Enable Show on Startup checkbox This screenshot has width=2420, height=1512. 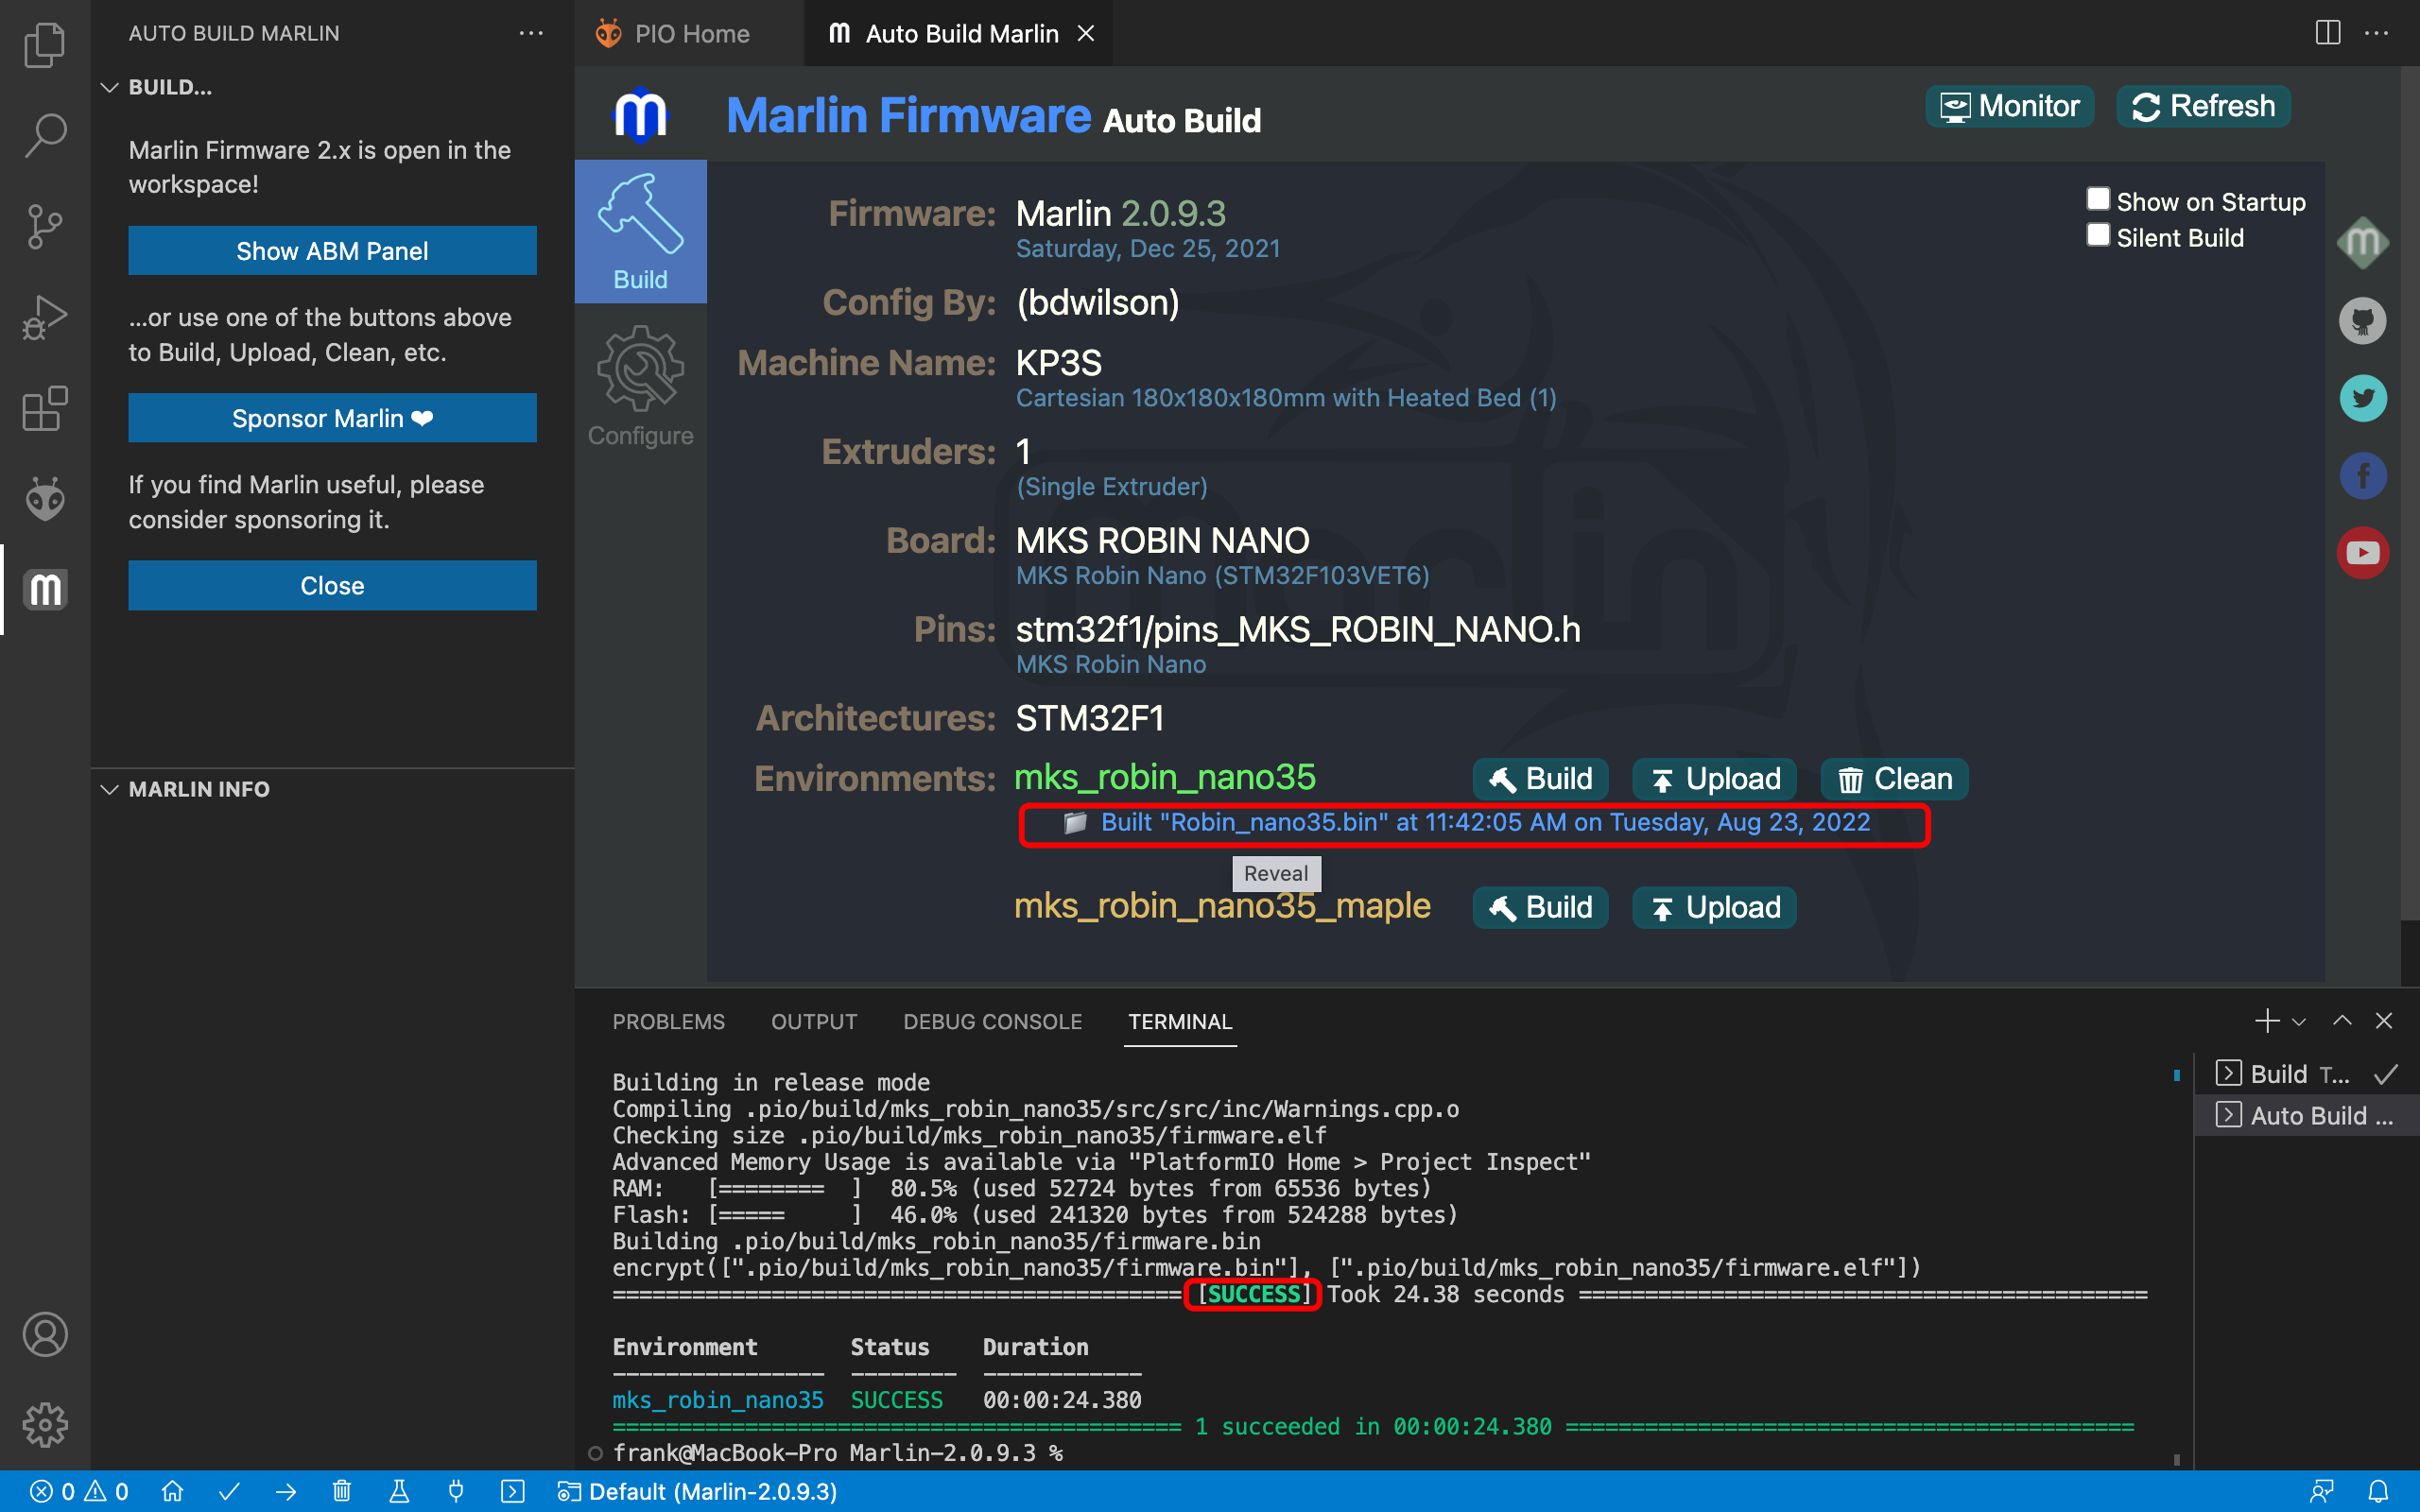[2098, 199]
